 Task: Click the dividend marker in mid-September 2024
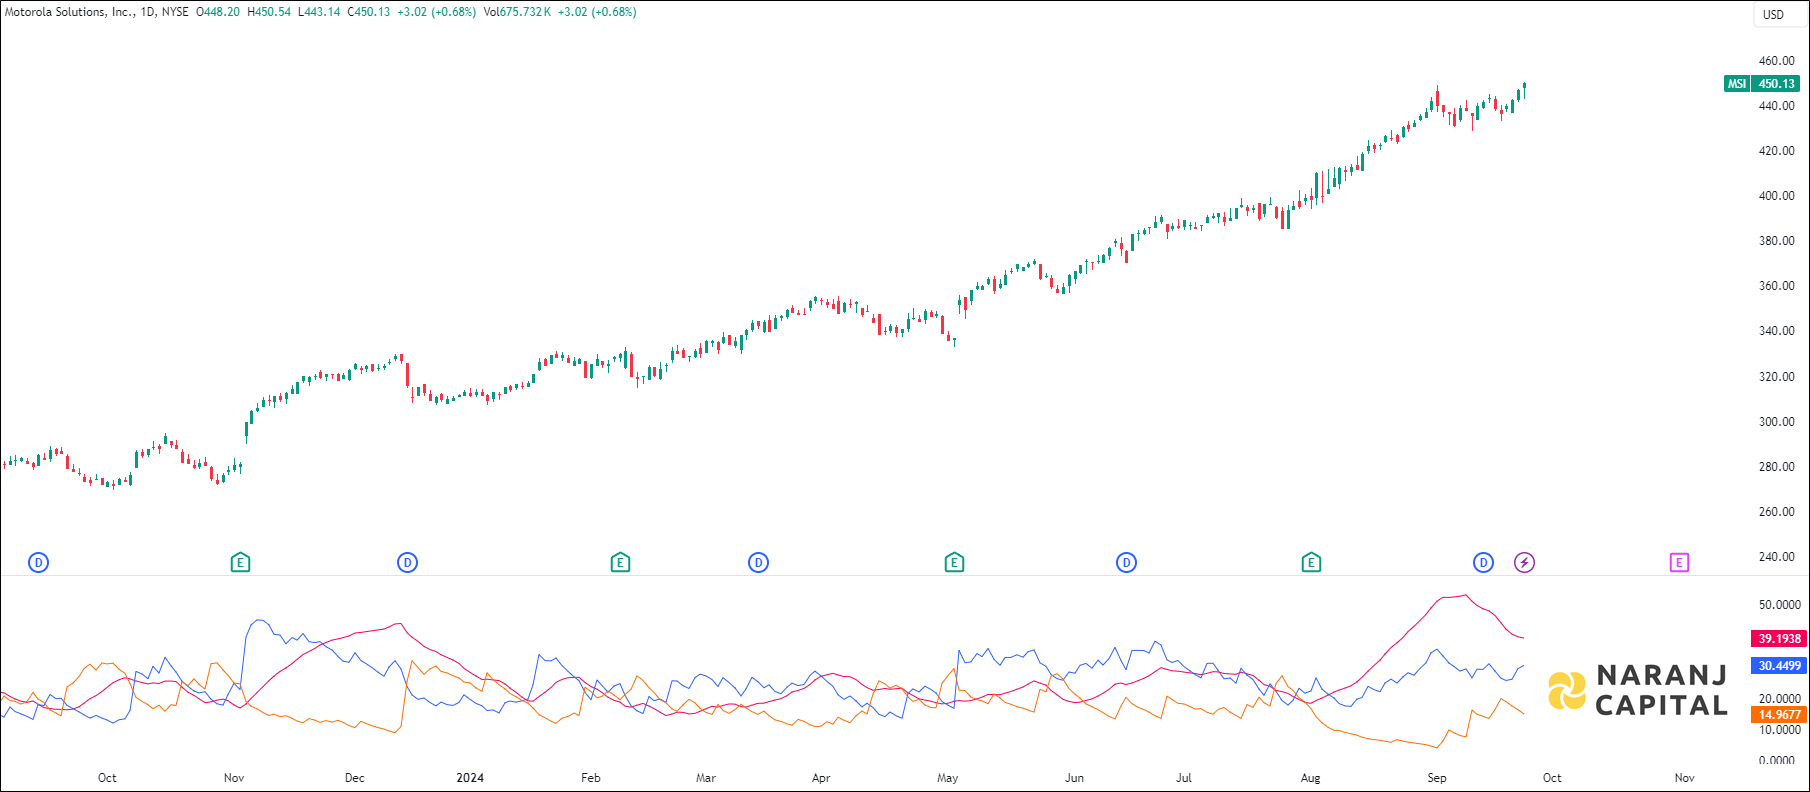click(x=1483, y=563)
